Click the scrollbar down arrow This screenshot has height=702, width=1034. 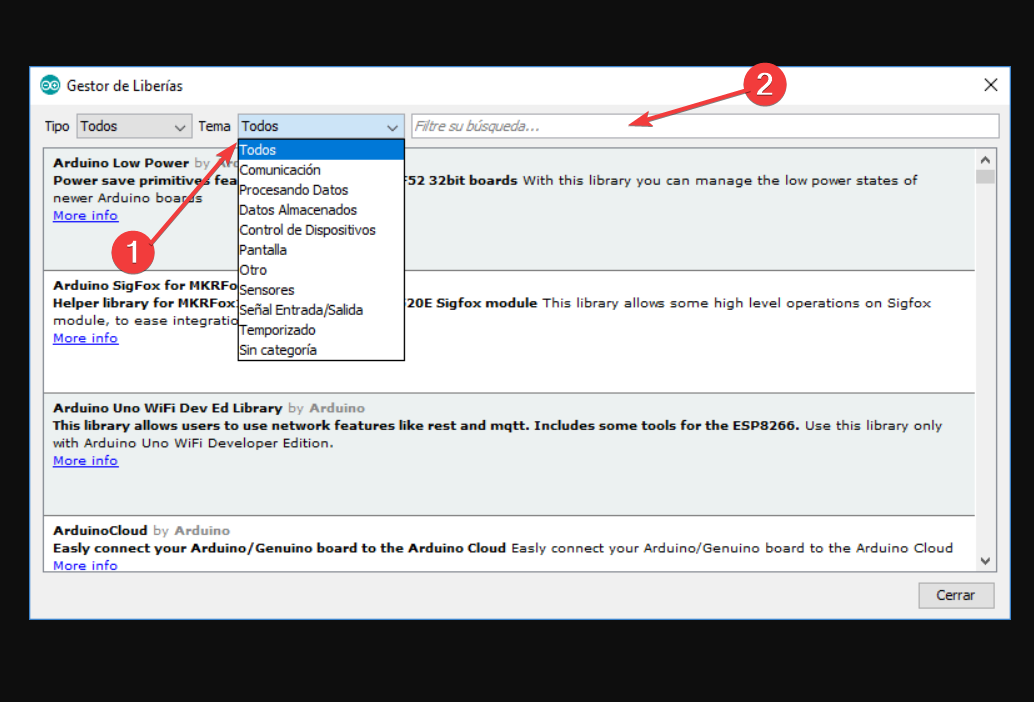985,561
